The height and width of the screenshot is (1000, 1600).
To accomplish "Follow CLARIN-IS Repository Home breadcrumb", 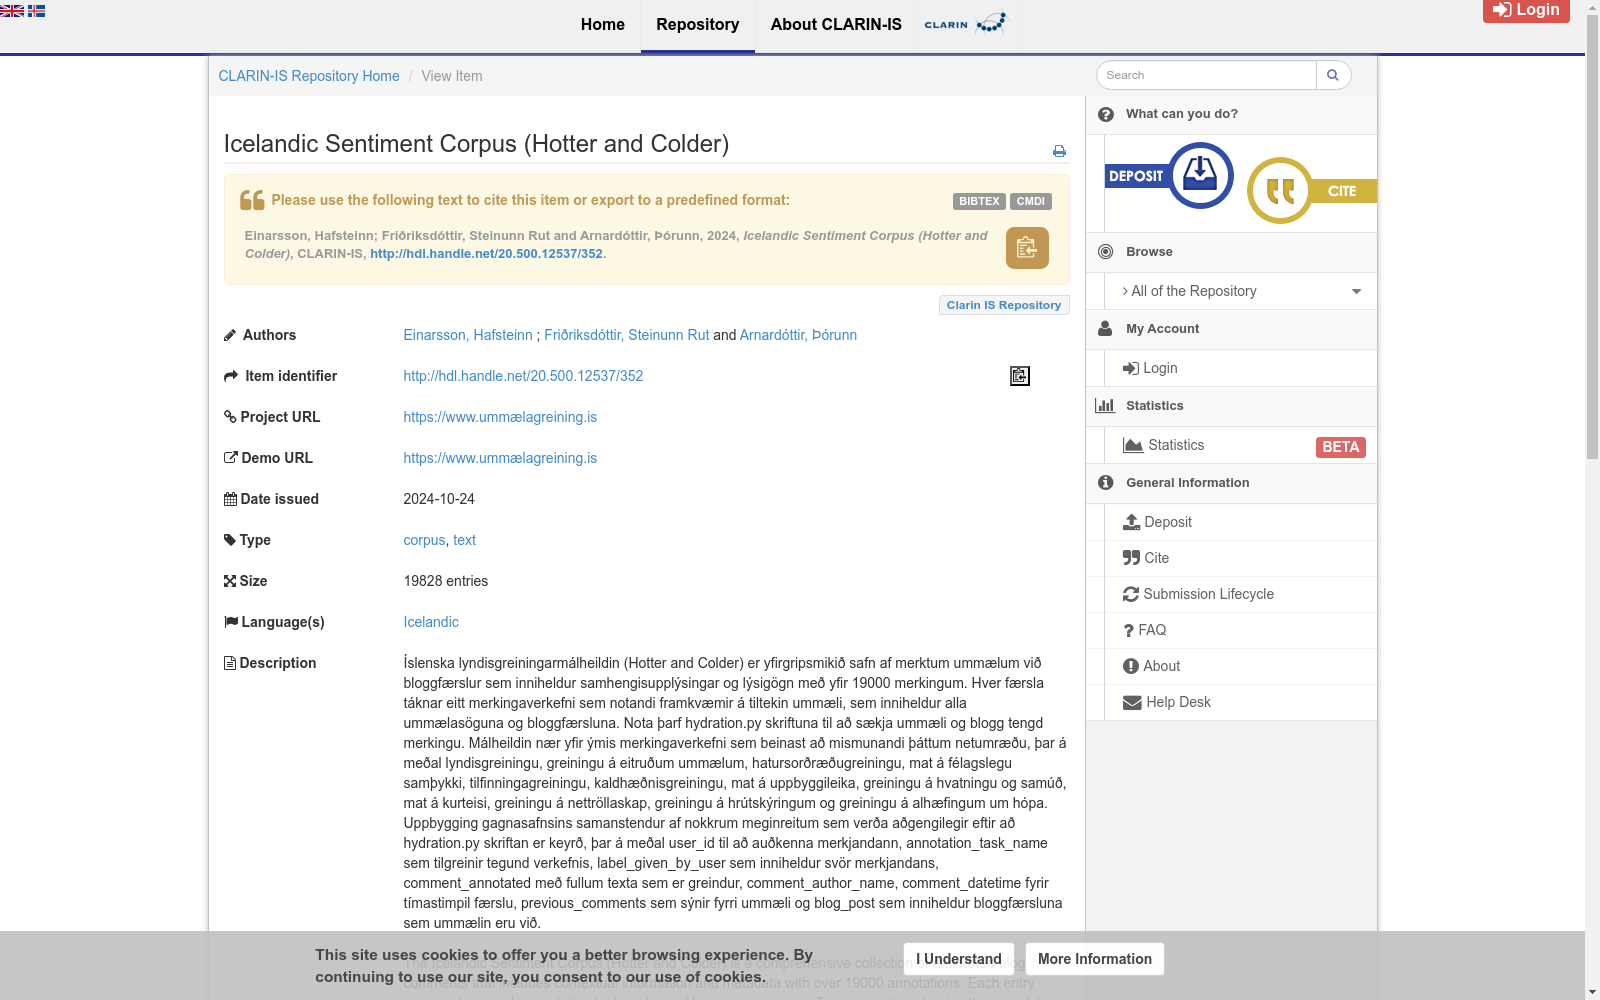I will tap(309, 76).
